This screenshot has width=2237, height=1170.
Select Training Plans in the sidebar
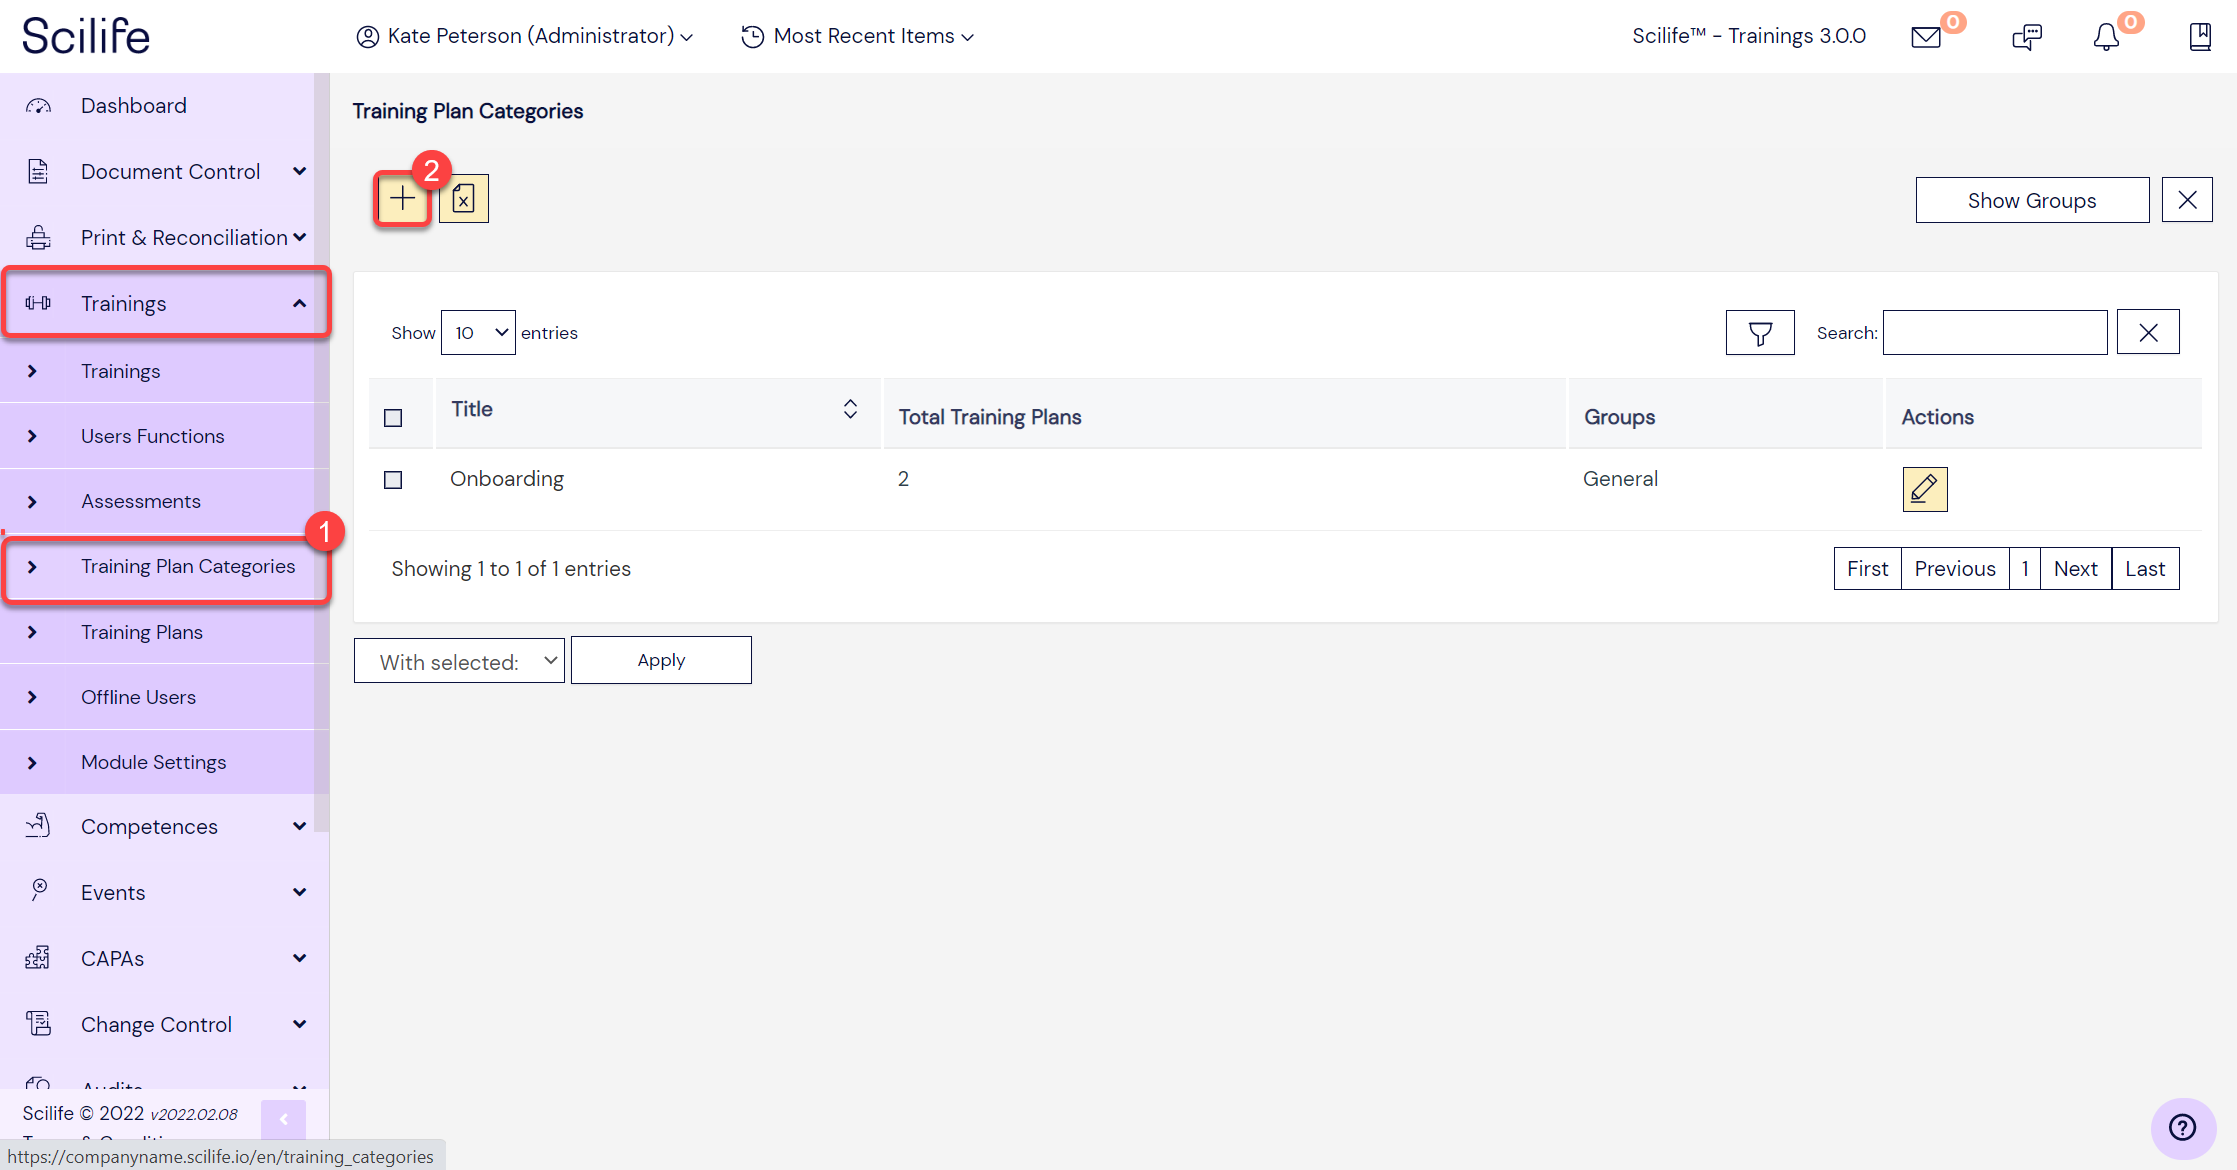click(141, 631)
